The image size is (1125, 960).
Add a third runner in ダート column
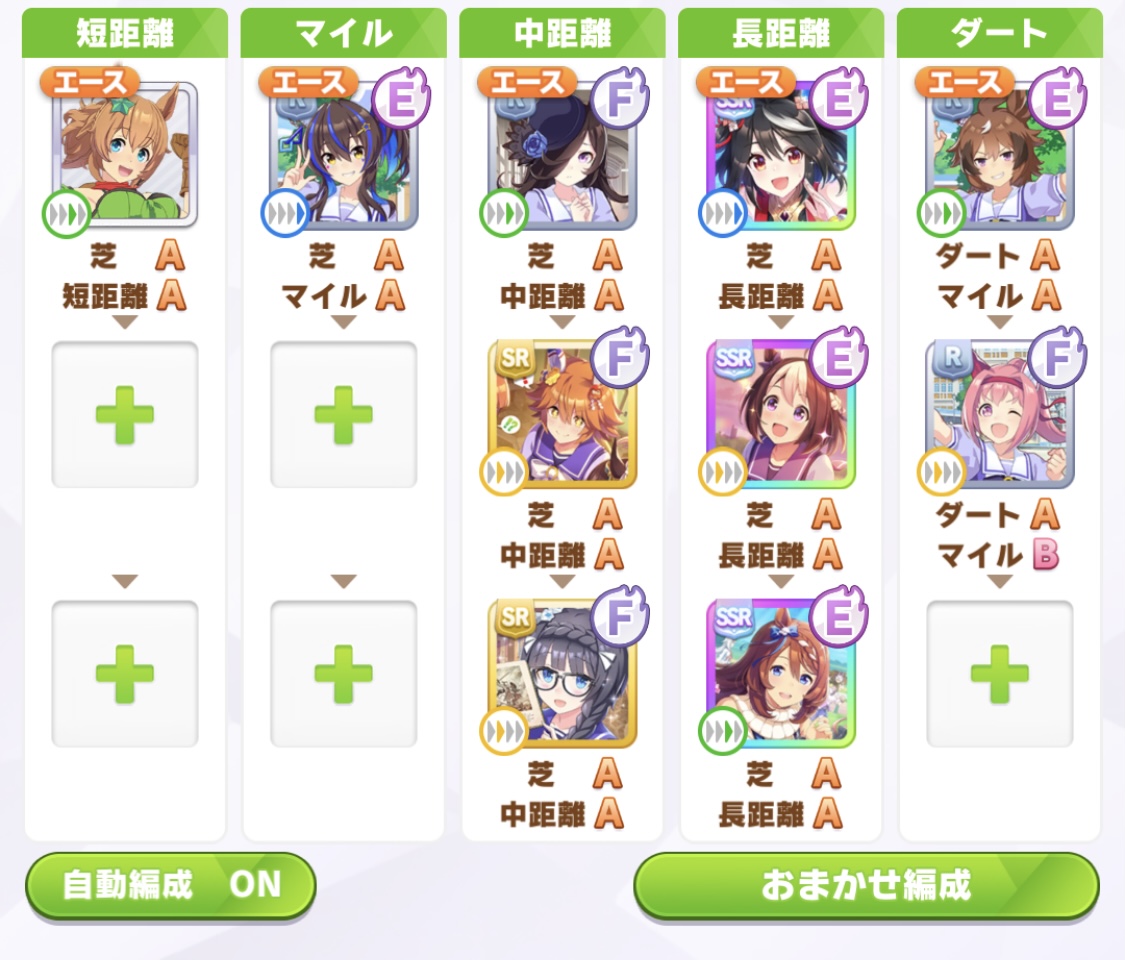(1000, 674)
